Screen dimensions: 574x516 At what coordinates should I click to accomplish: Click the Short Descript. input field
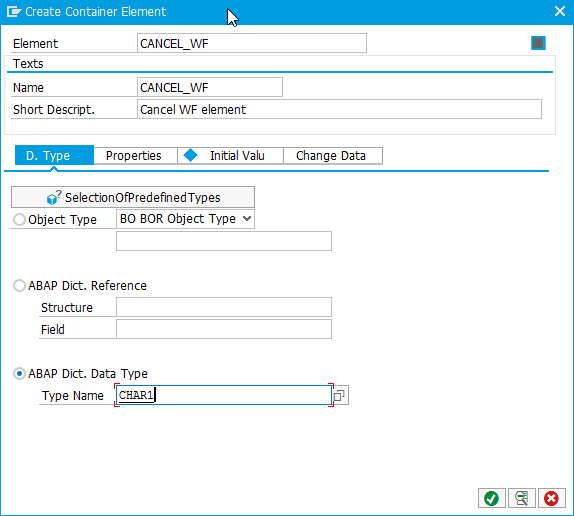click(339, 109)
